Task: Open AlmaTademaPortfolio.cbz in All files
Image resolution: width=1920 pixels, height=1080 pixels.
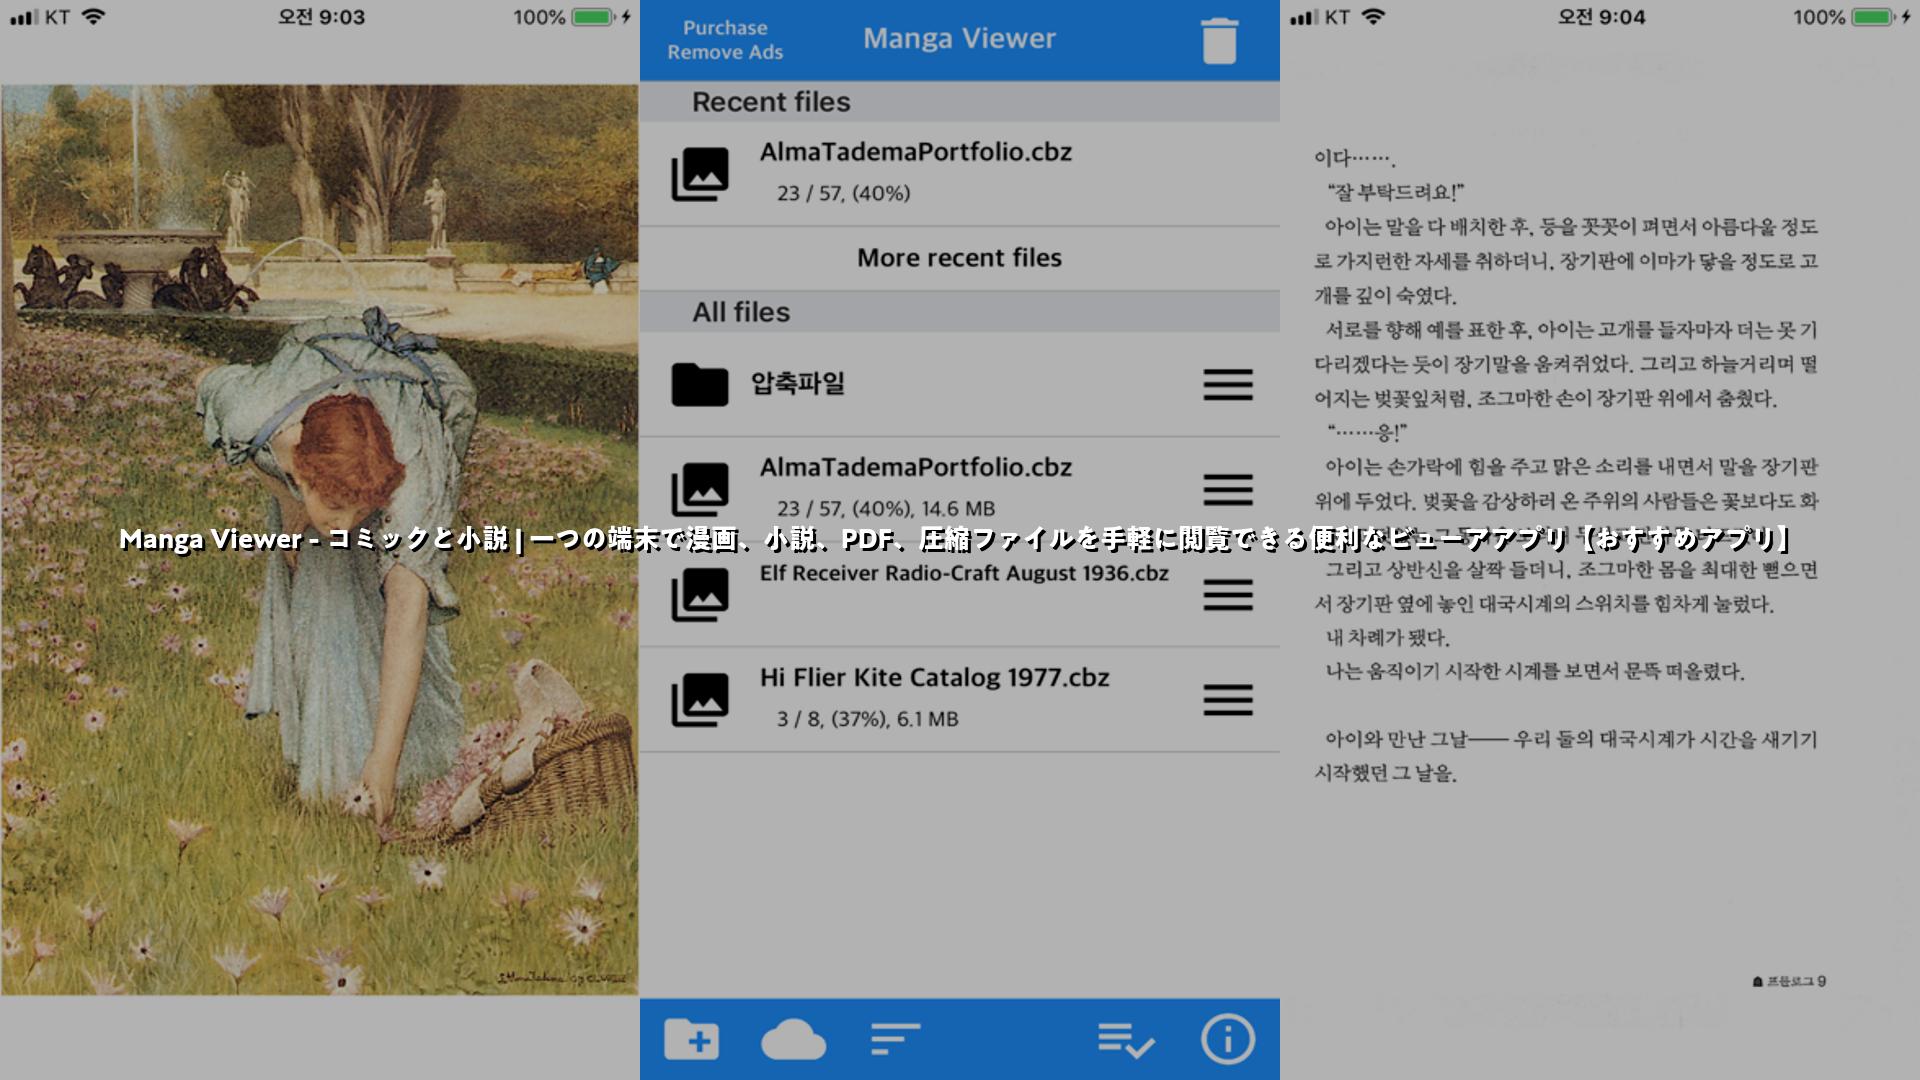Action: tap(960, 489)
